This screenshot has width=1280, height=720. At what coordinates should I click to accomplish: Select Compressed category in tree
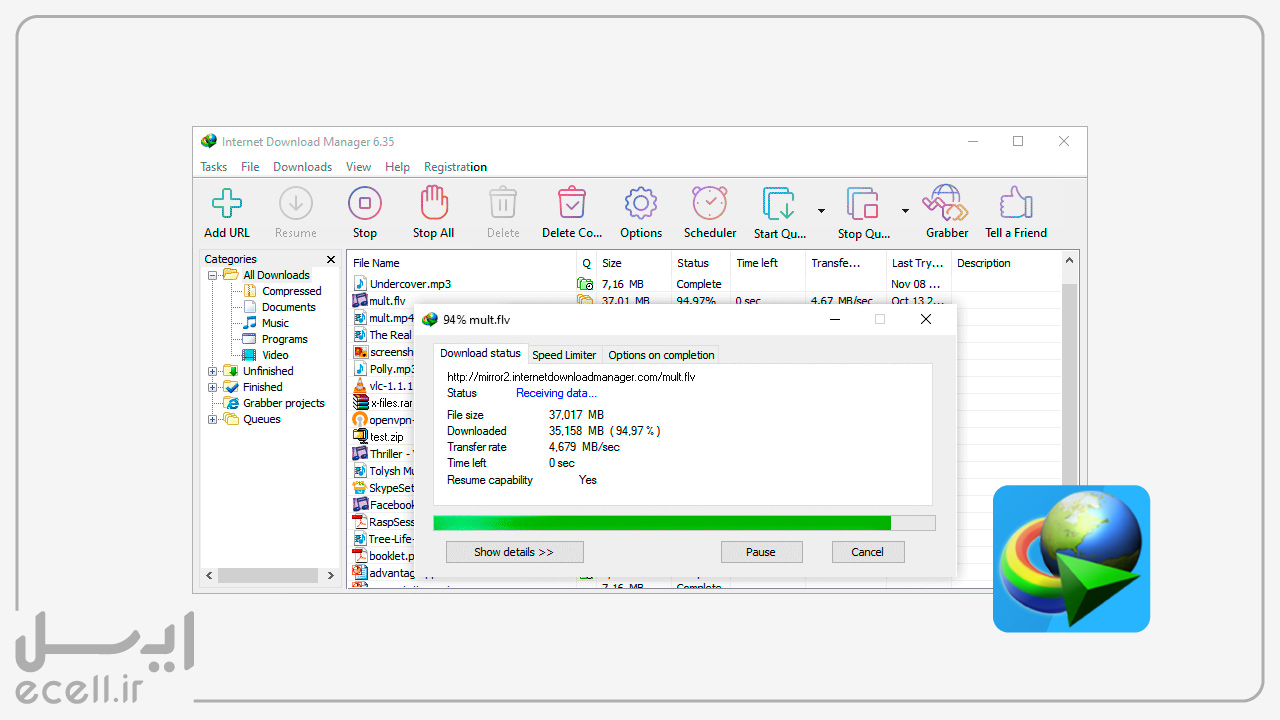[x=291, y=291]
